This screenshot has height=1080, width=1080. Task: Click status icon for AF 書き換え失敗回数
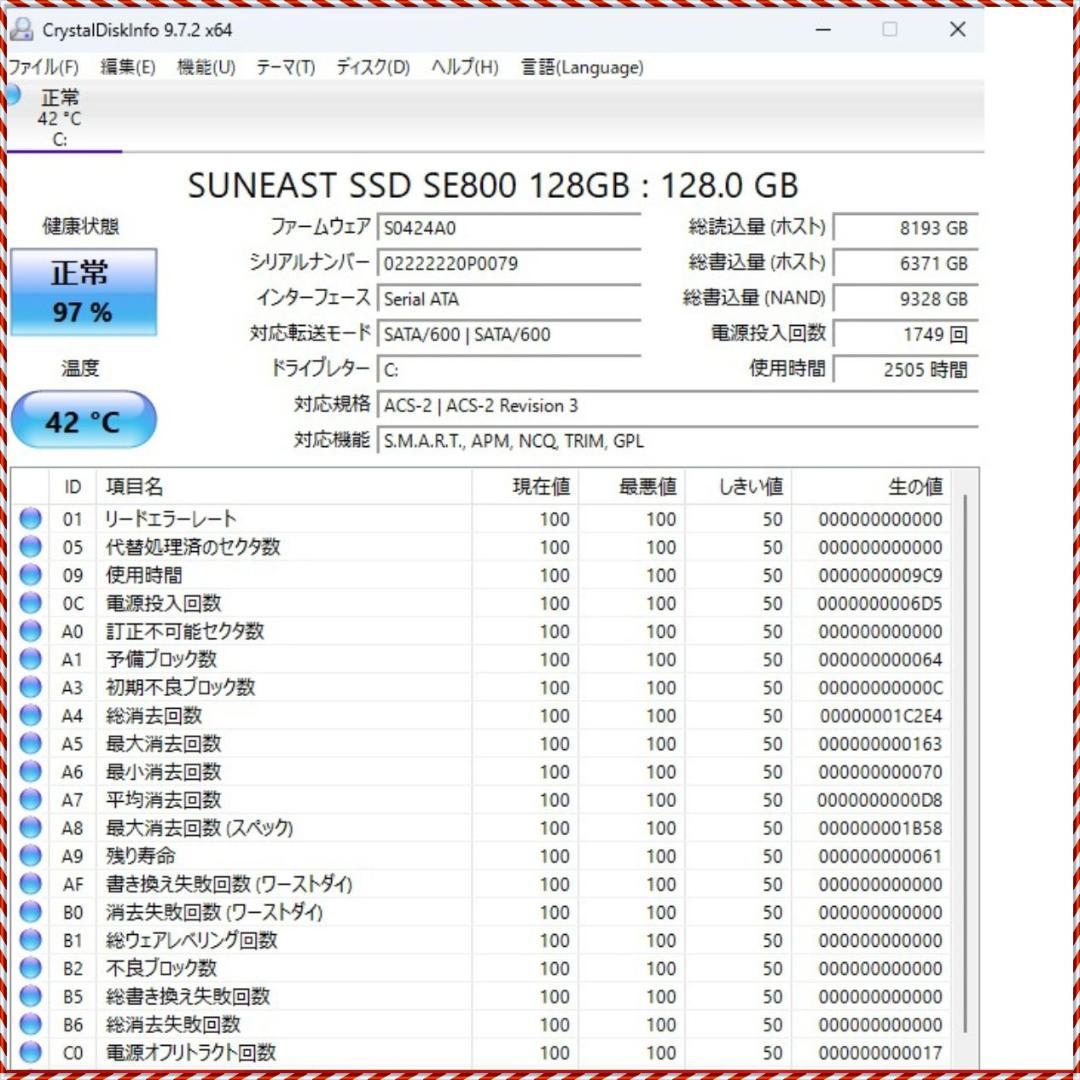pos(30,884)
